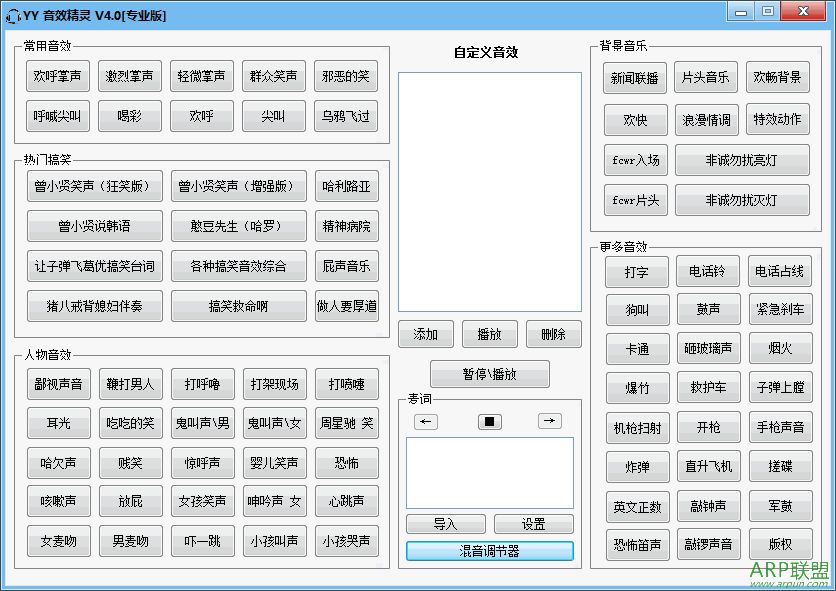
Task: Play the 周星驰 笑 laugh effect
Action: tap(346, 425)
